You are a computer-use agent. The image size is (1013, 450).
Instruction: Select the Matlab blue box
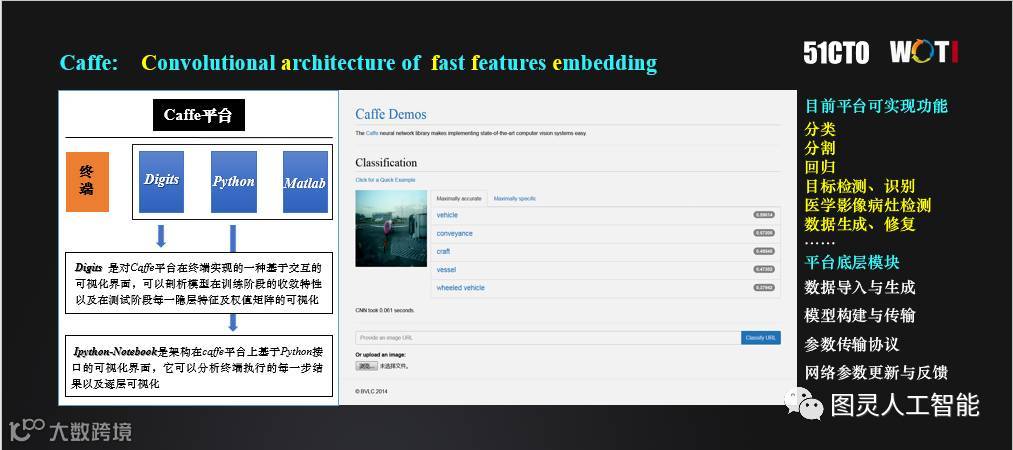(x=305, y=181)
